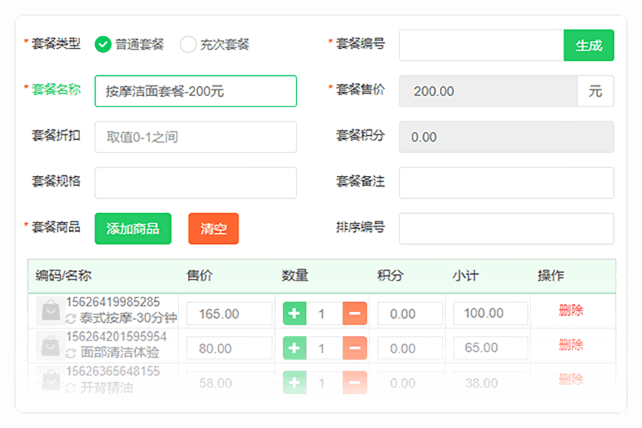
Task: Decrease quantity for 开背精油 with minus icon
Action: coord(355,383)
